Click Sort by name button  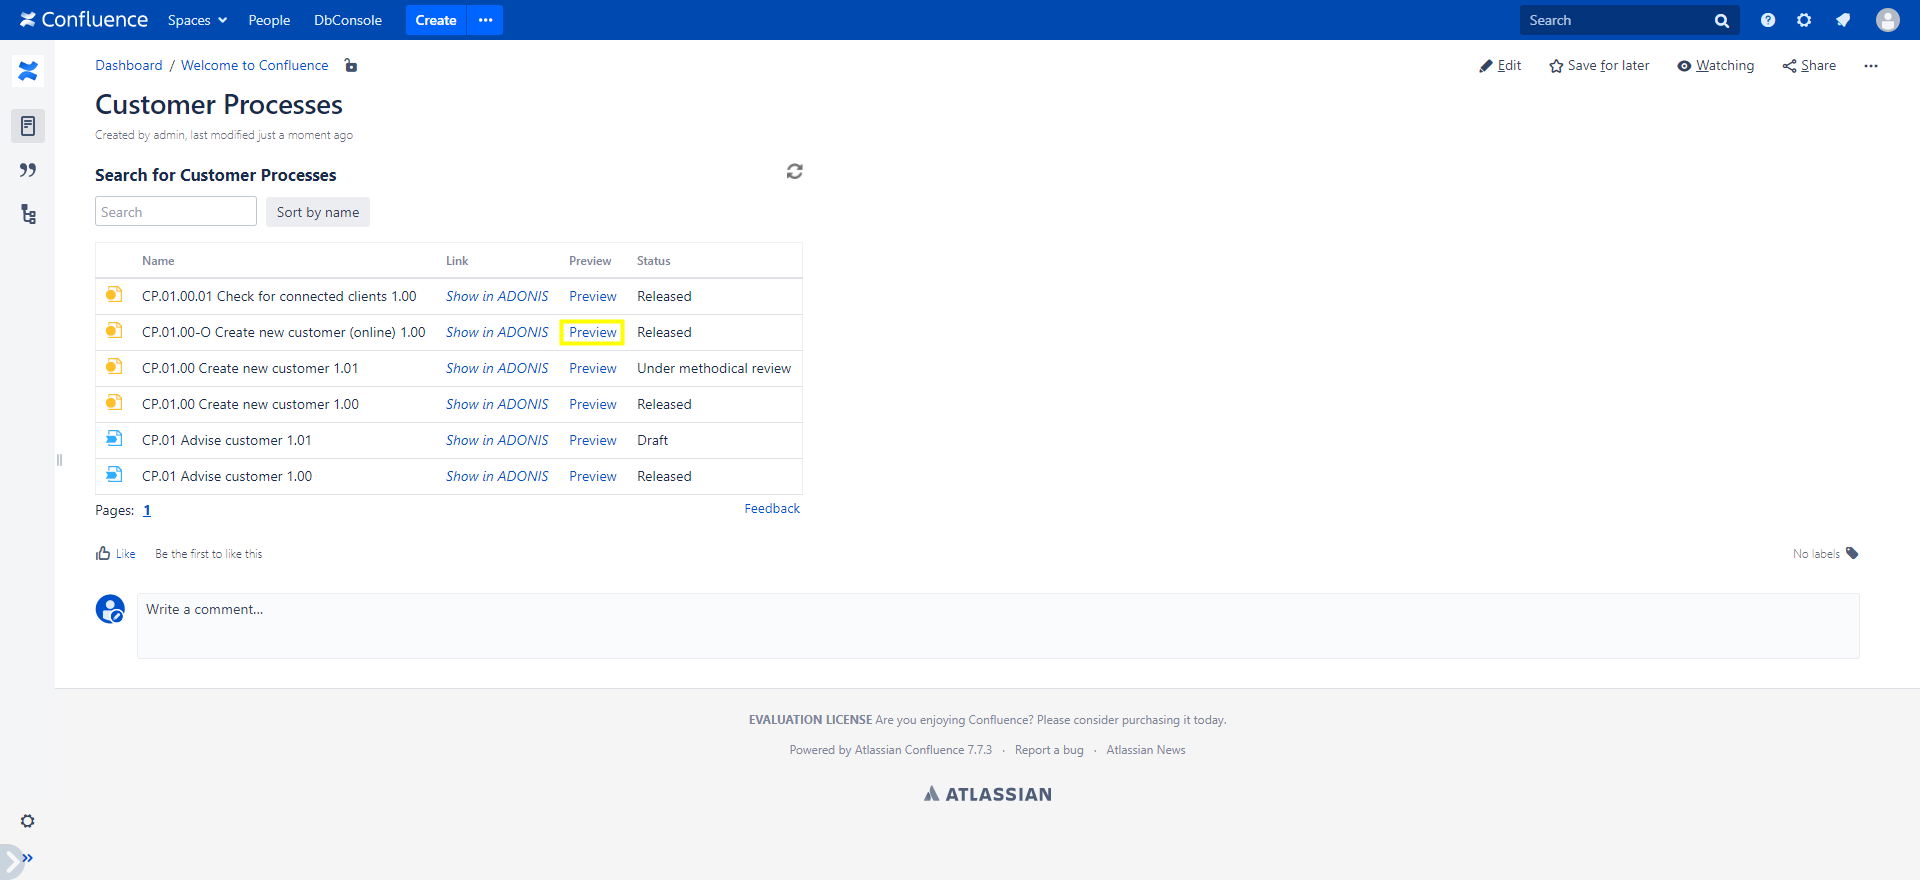pyautogui.click(x=318, y=212)
